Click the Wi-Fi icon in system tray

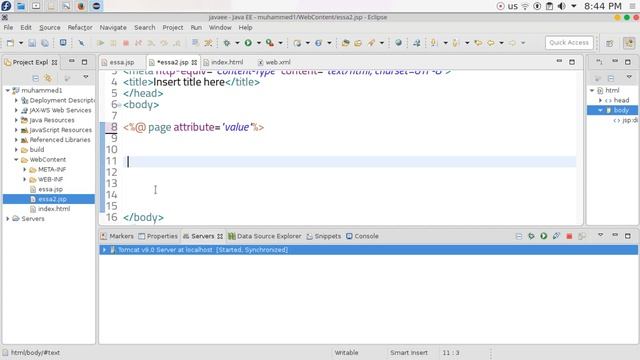[525, 6]
